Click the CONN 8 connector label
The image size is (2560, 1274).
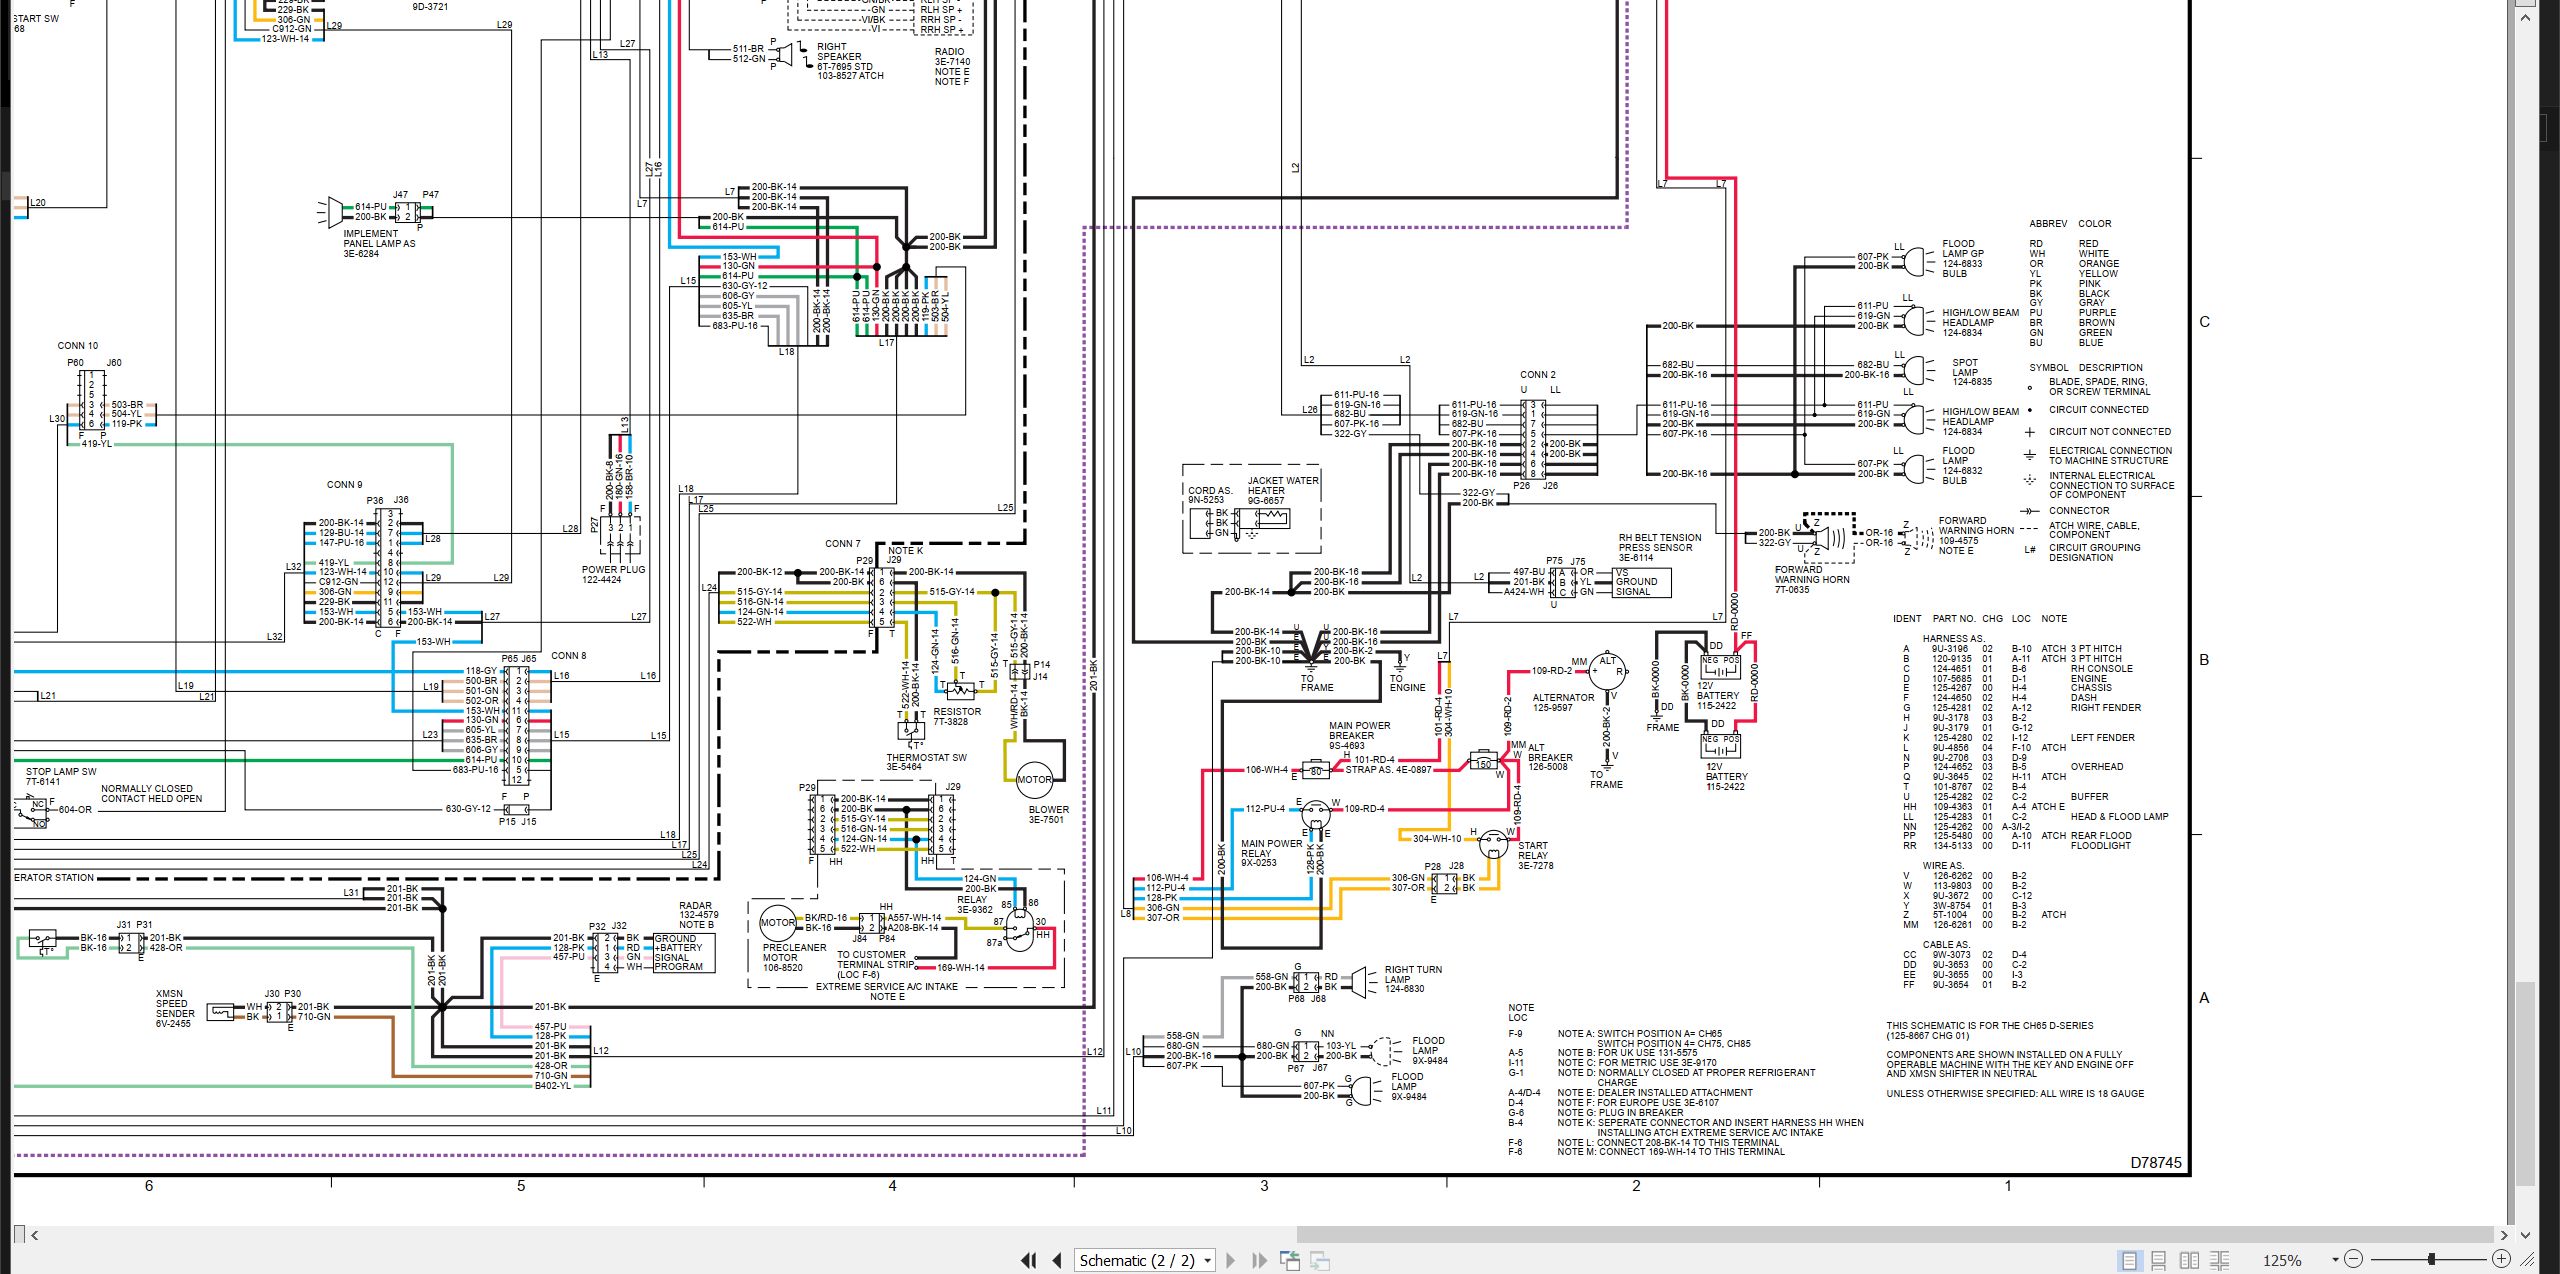568,656
